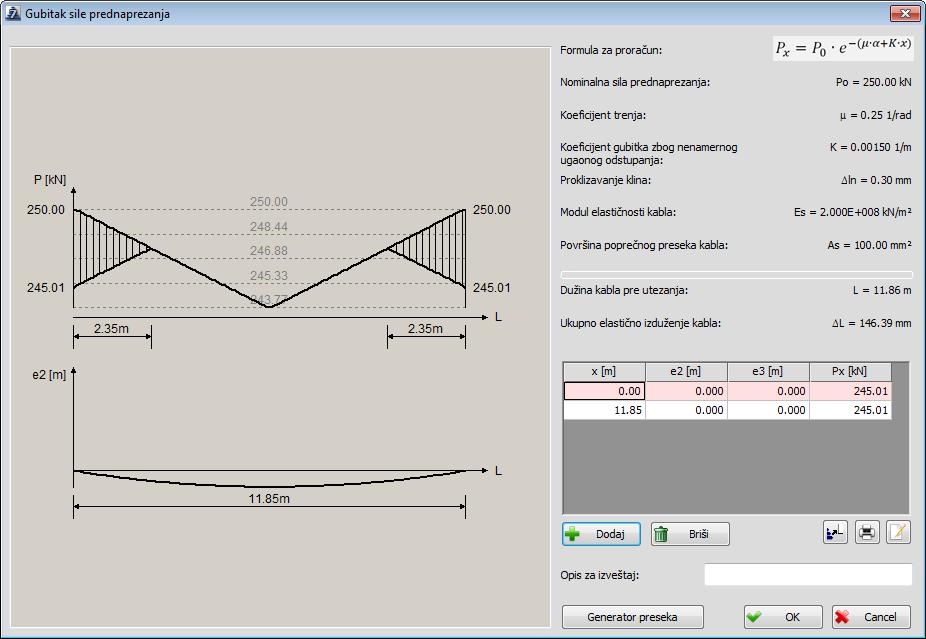Click the 11.85m dimension label

point(269,498)
